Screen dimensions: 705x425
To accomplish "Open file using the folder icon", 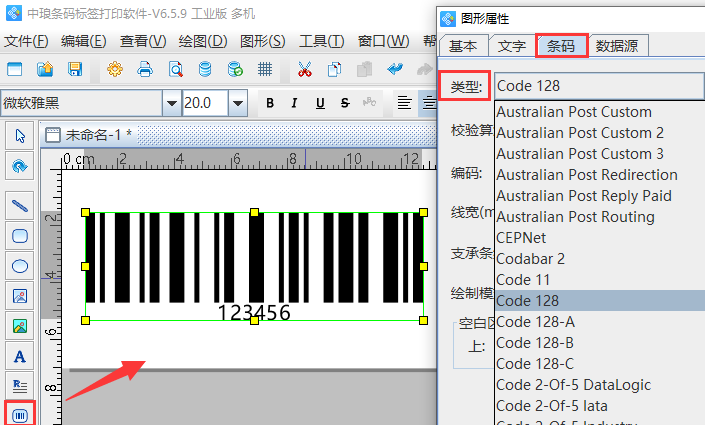I will [x=45, y=69].
